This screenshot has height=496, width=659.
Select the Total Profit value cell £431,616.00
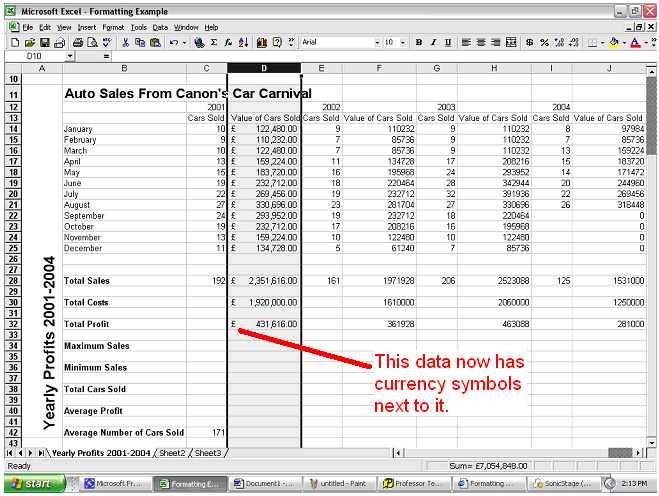point(264,324)
